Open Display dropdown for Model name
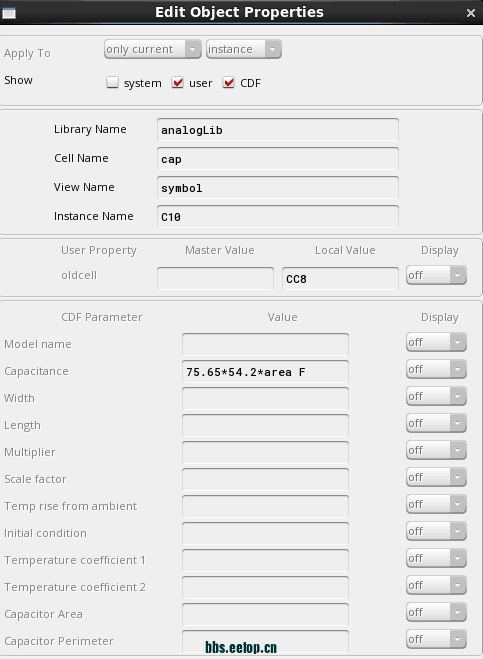 click(x=436, y=343)
